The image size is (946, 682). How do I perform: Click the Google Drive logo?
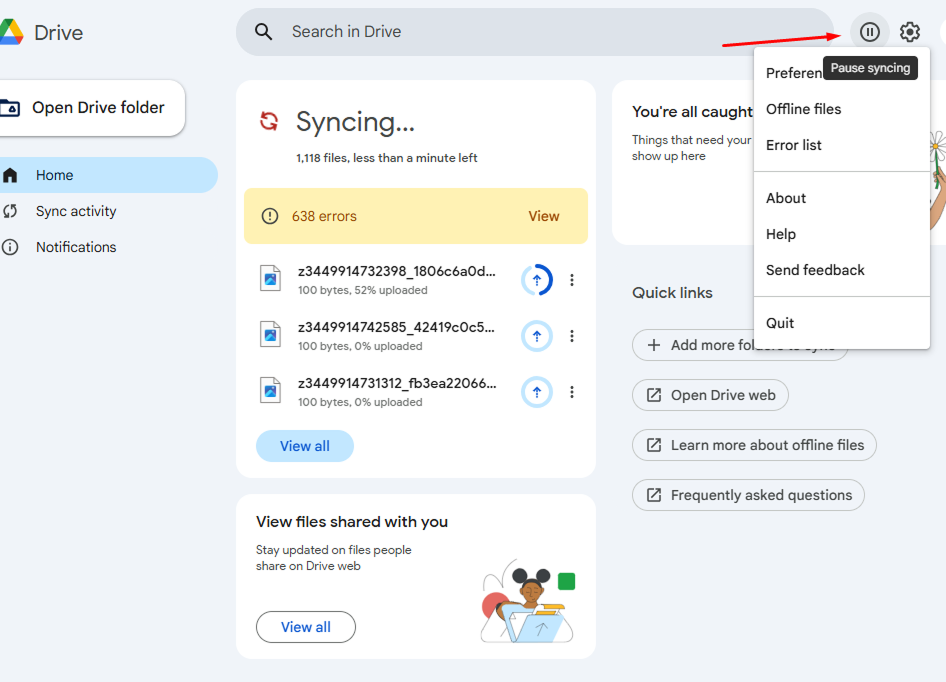(x=11, y=32)
